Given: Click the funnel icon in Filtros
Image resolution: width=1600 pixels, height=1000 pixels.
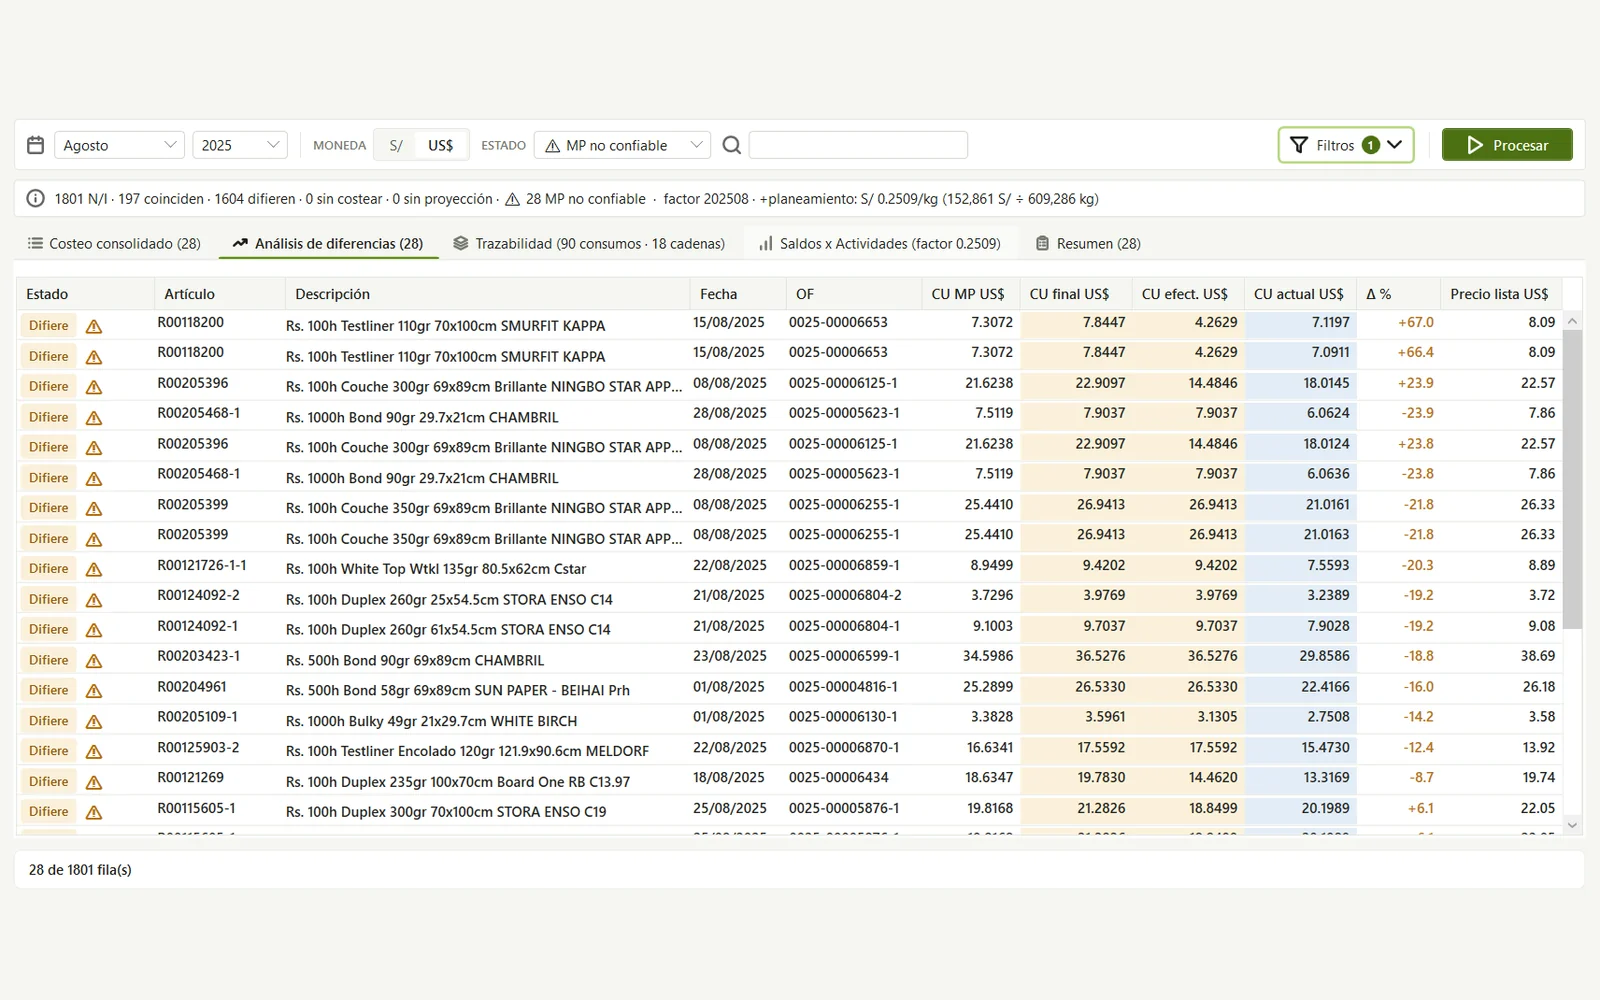Looking at the screenshot, I should (1299, 145).
